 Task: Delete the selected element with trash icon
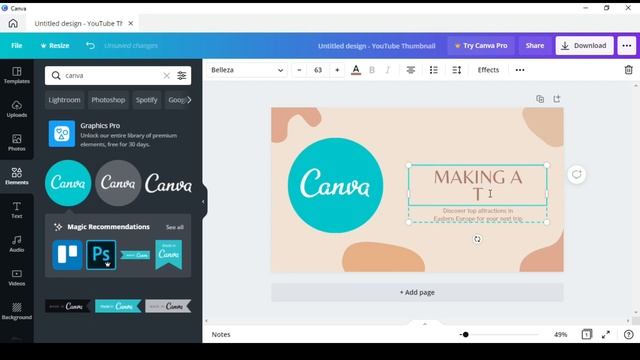click(x=629, y=70)
